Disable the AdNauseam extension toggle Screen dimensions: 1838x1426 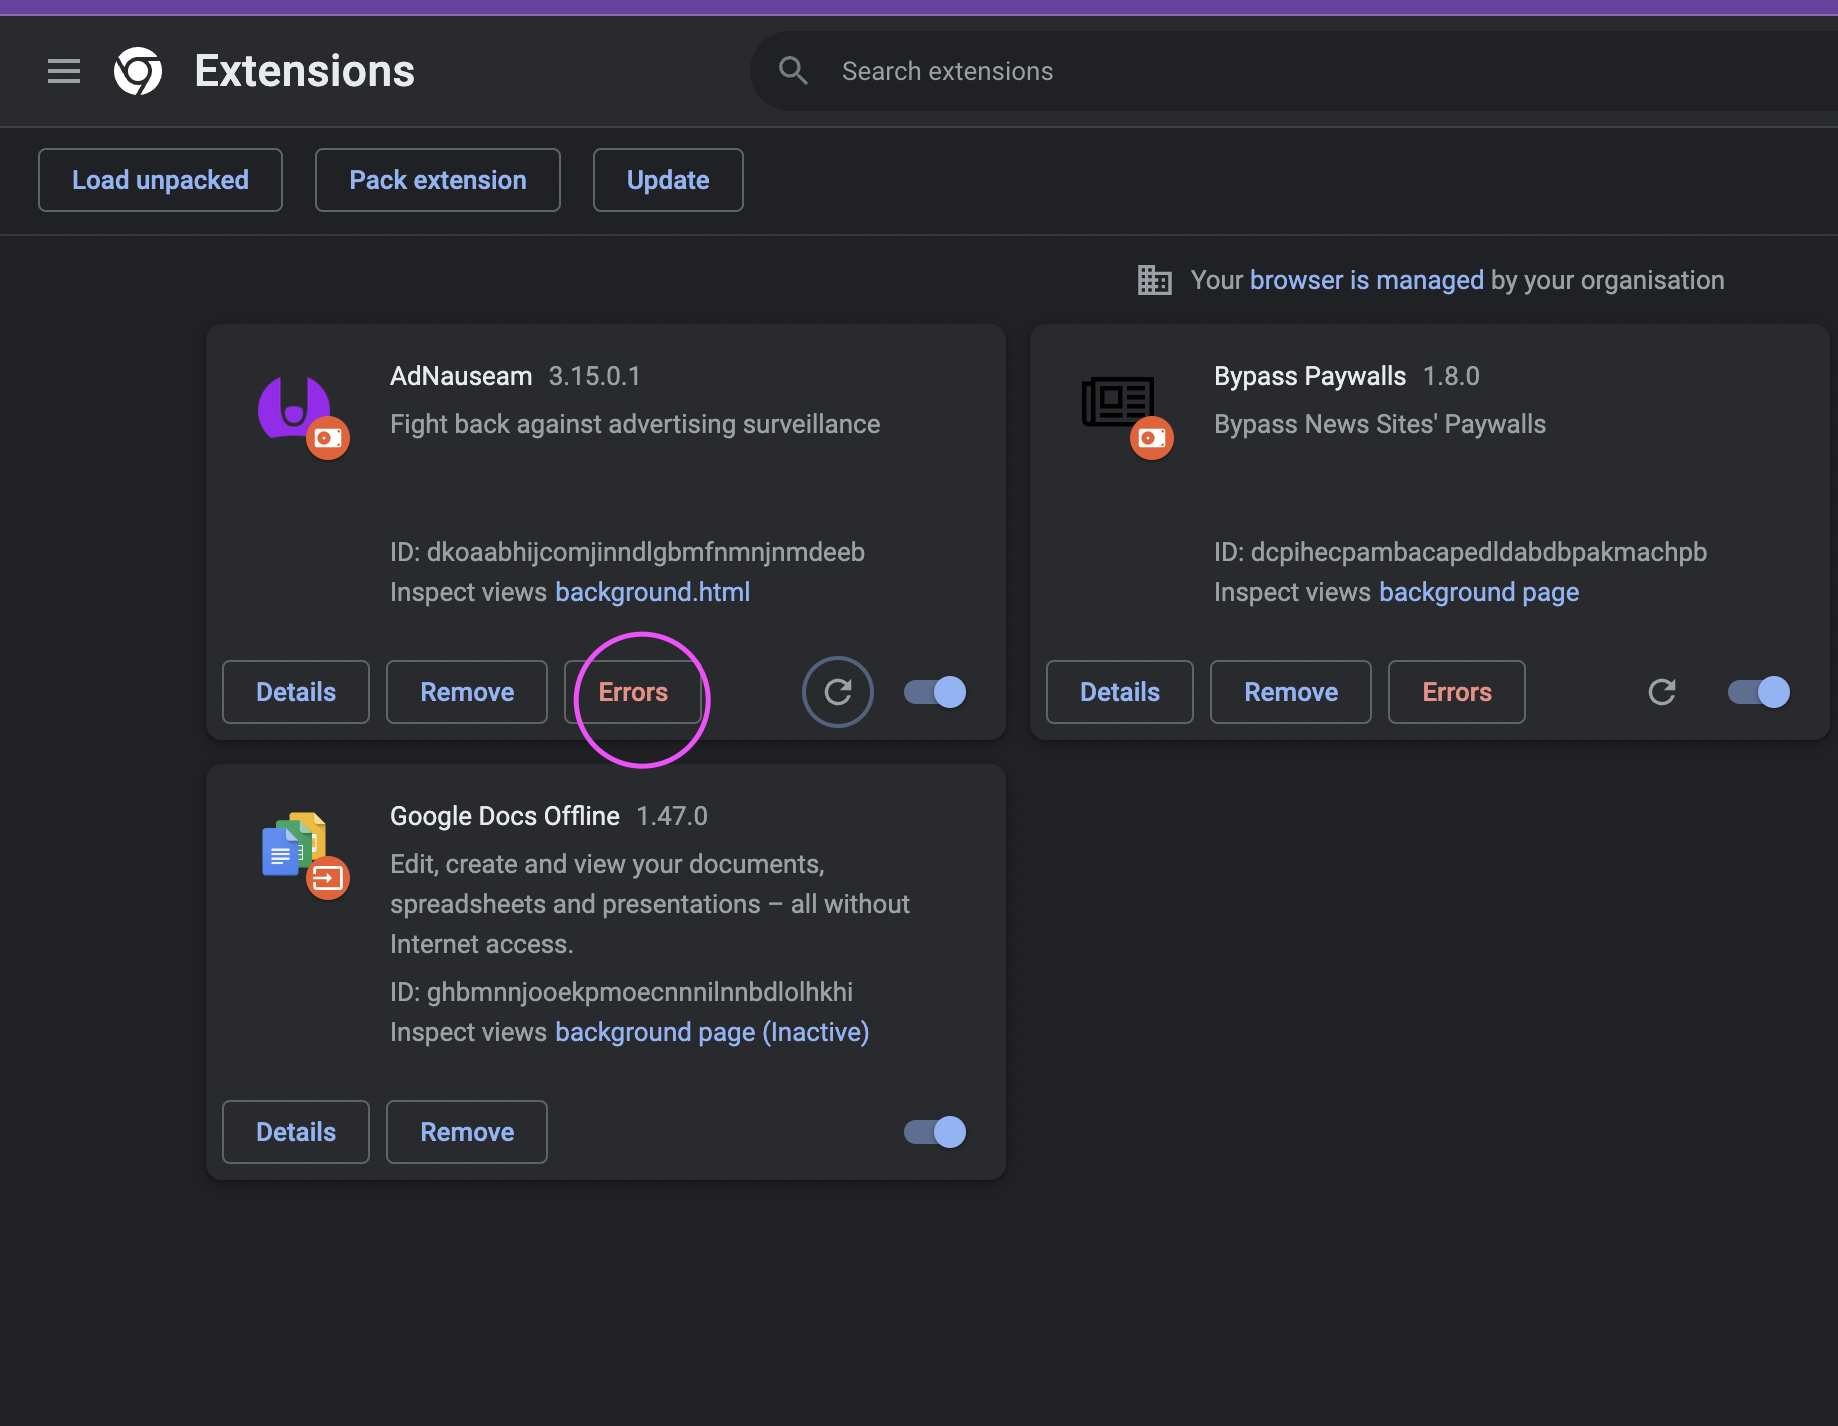933,691
